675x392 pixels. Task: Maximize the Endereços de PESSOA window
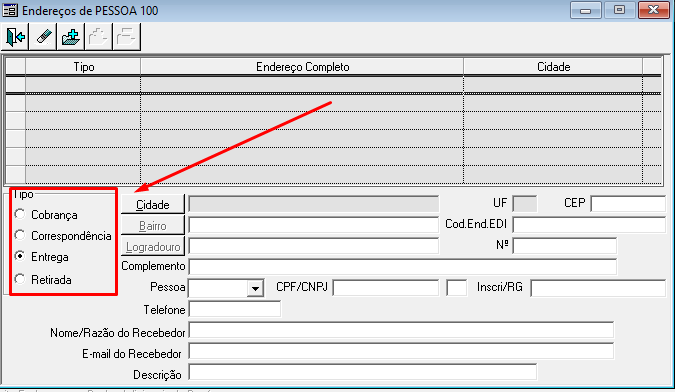[619, 10]
